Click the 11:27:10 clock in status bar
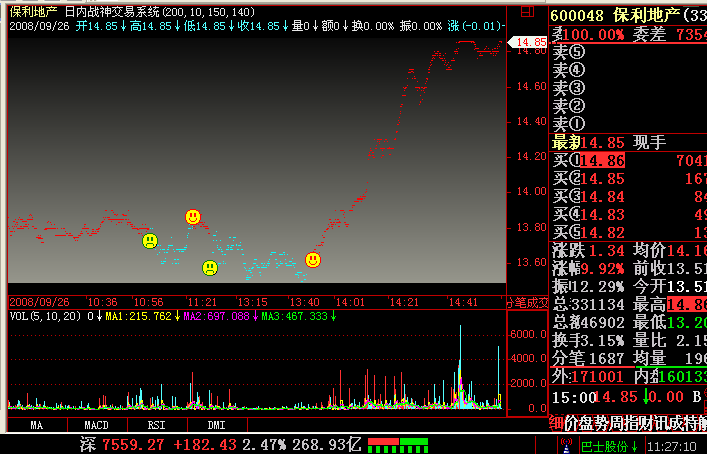707x454 pixels. point(672,446)
